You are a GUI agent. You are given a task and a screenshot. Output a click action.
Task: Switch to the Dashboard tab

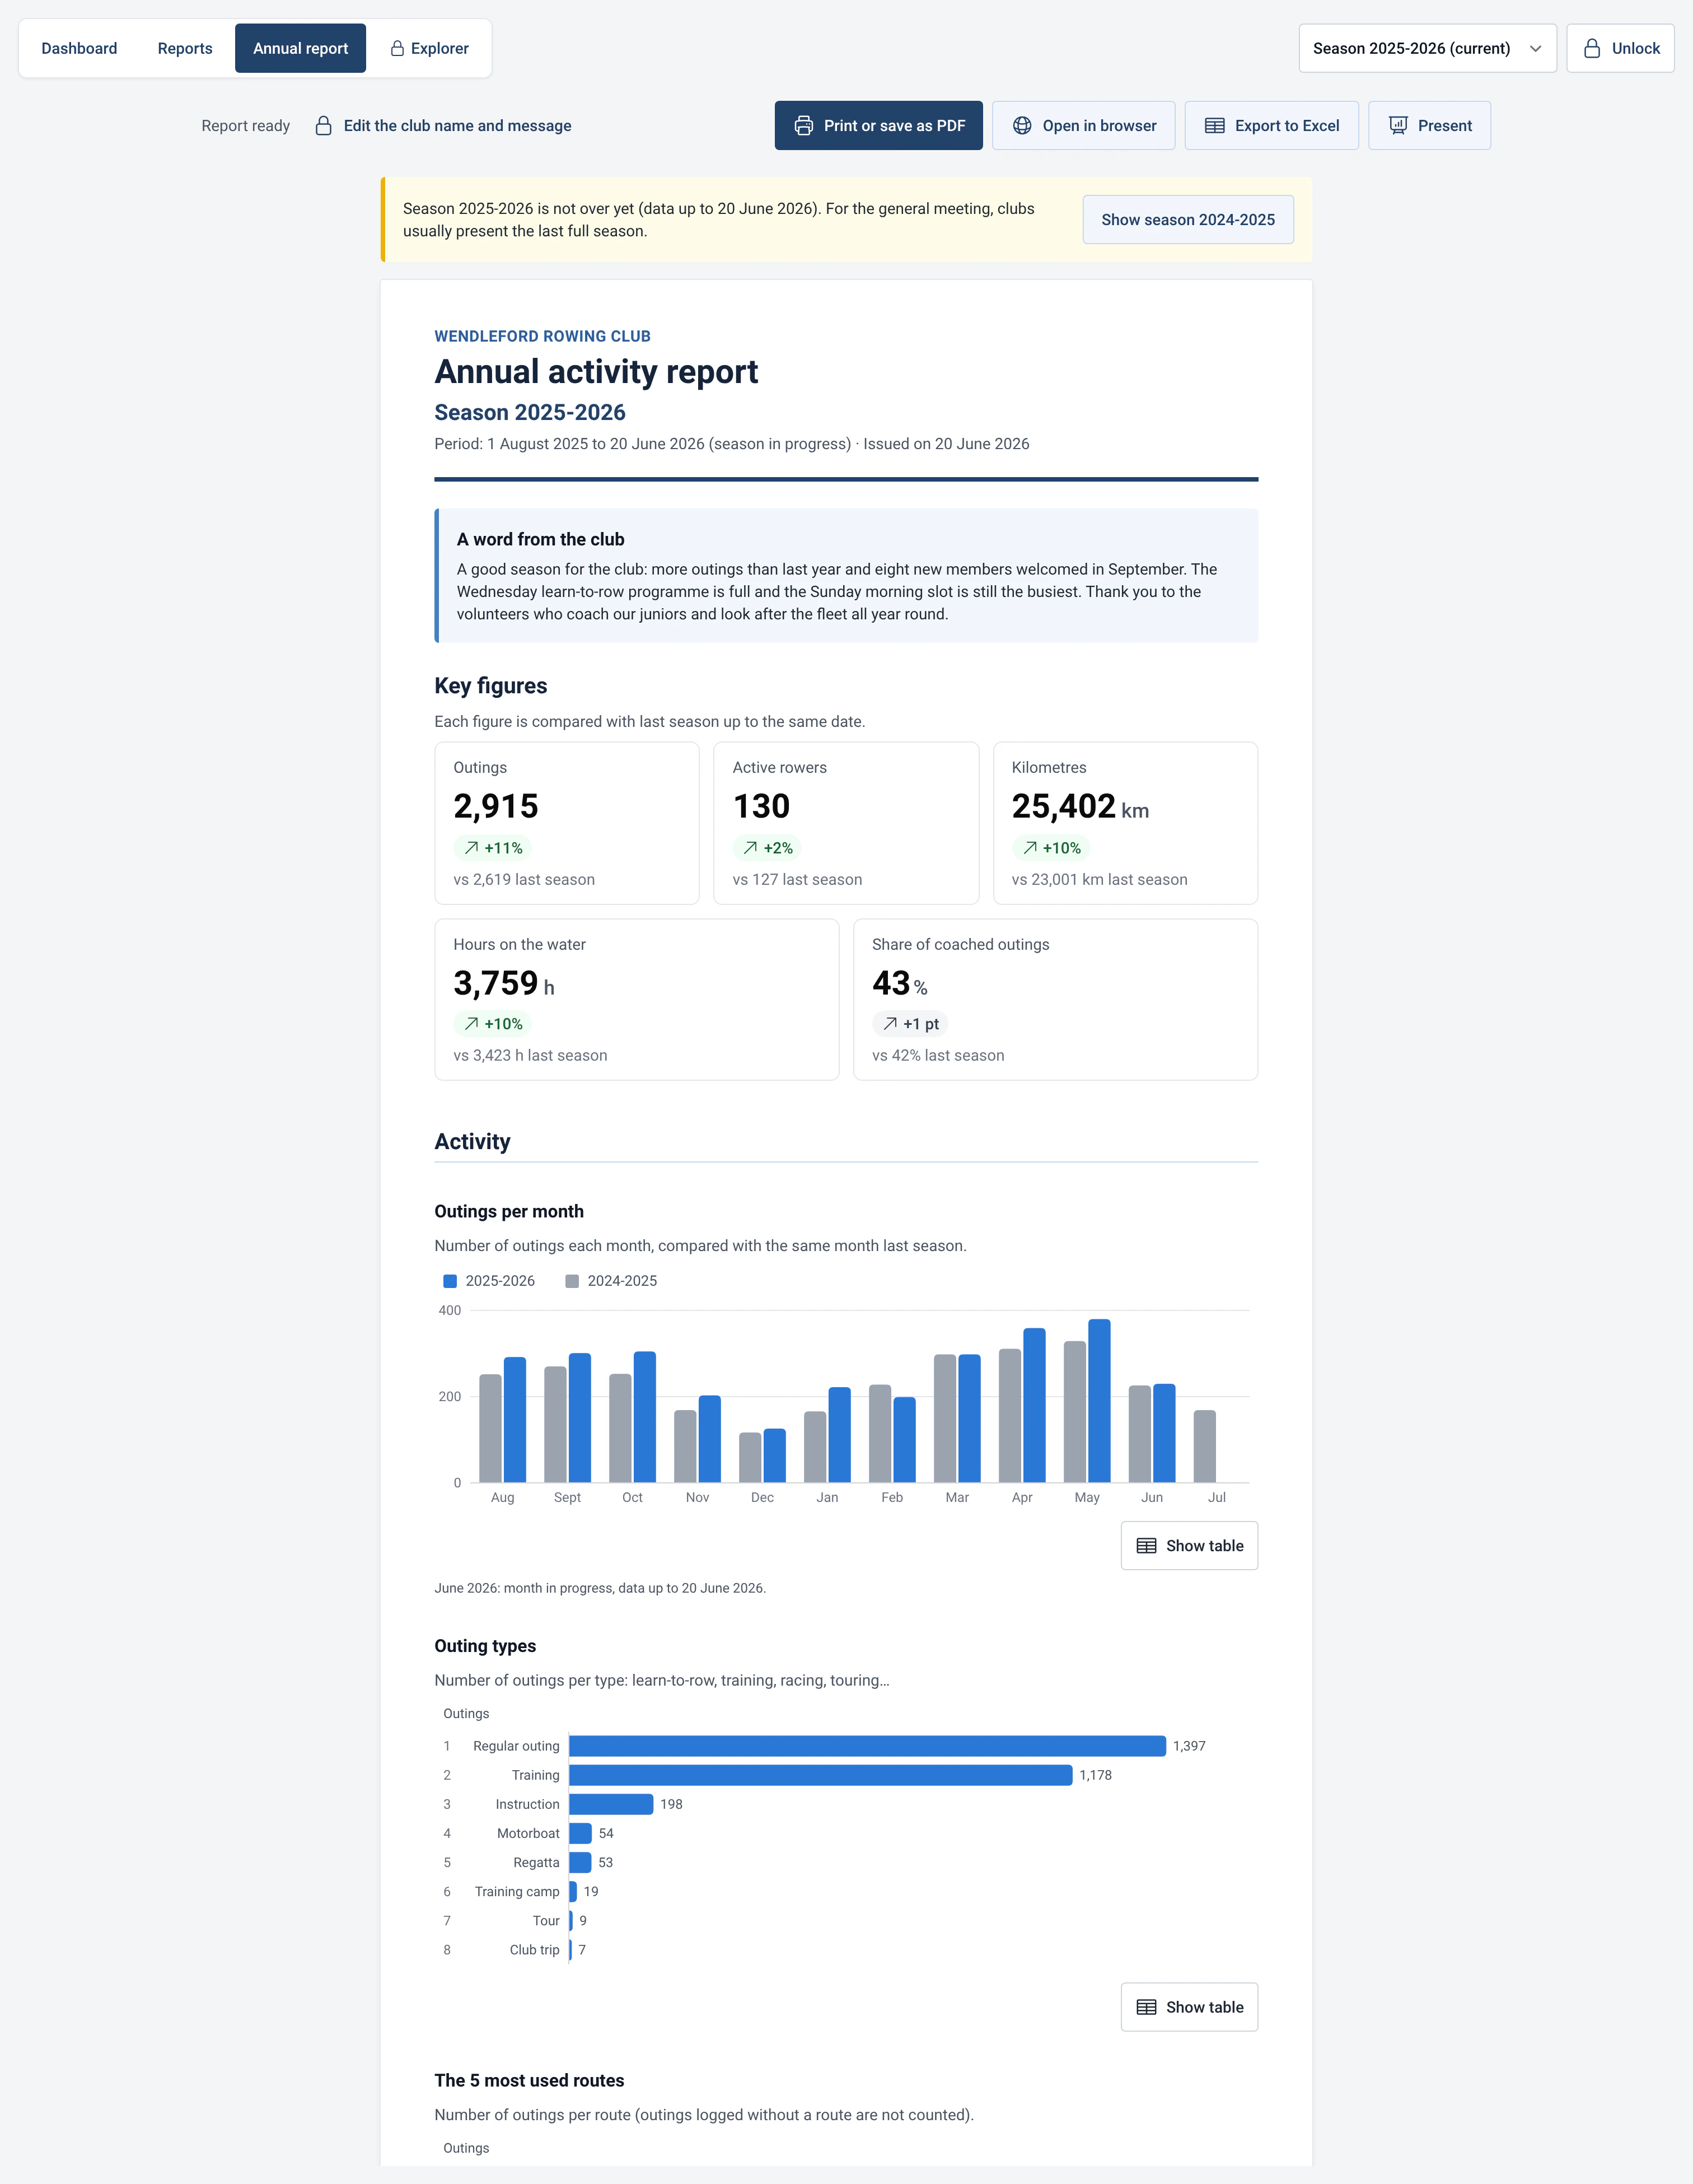[x=79, y=48]
